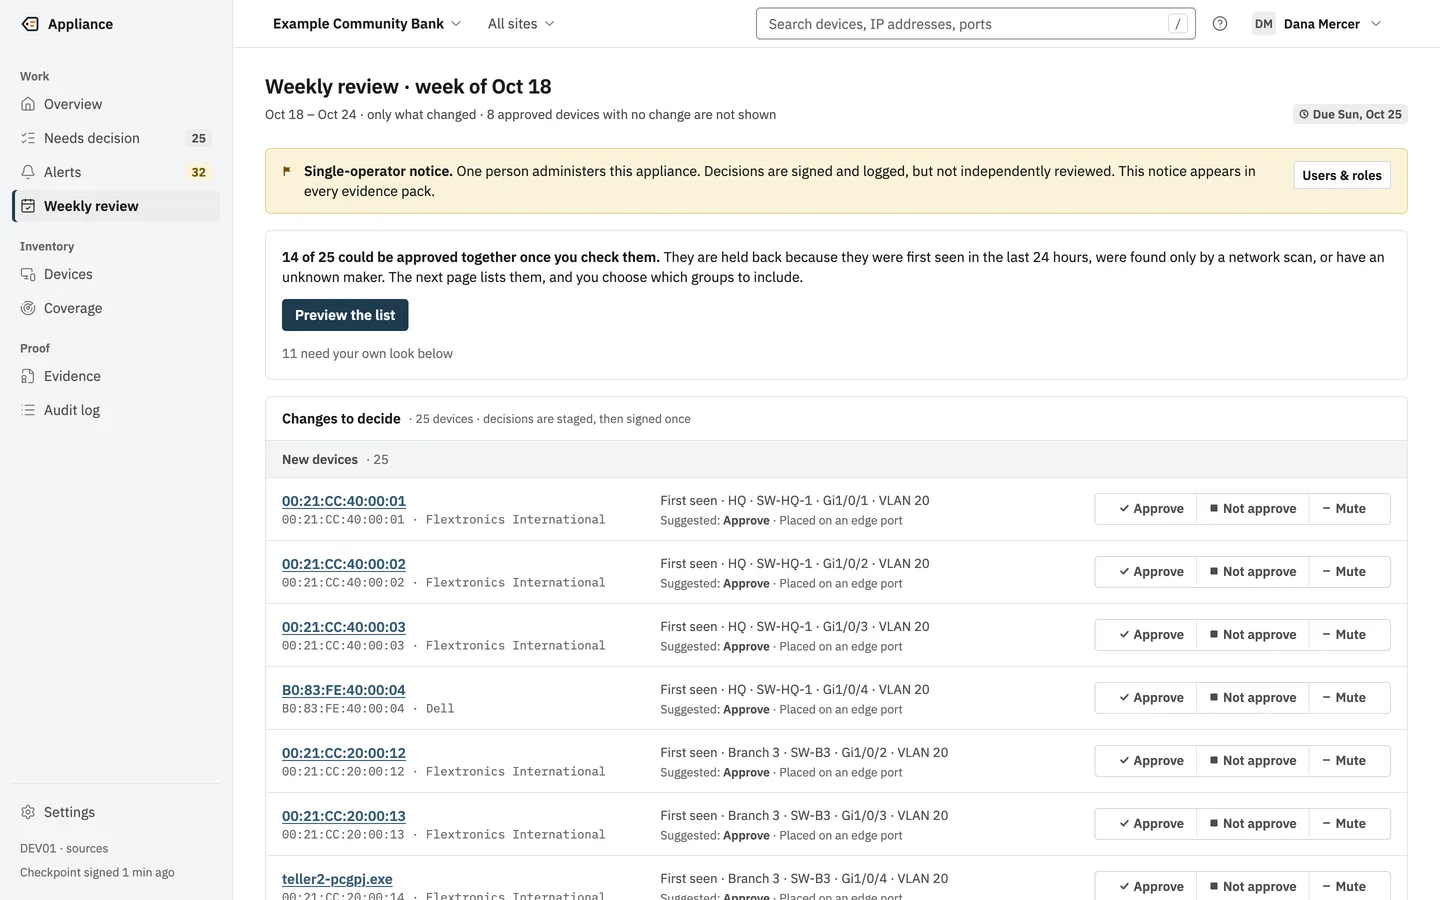Viewport: 1440px width, 900px height.
Task: Click the Overview home icon in the sidebar
Action: pyautogui.click(x=28, y=104)
